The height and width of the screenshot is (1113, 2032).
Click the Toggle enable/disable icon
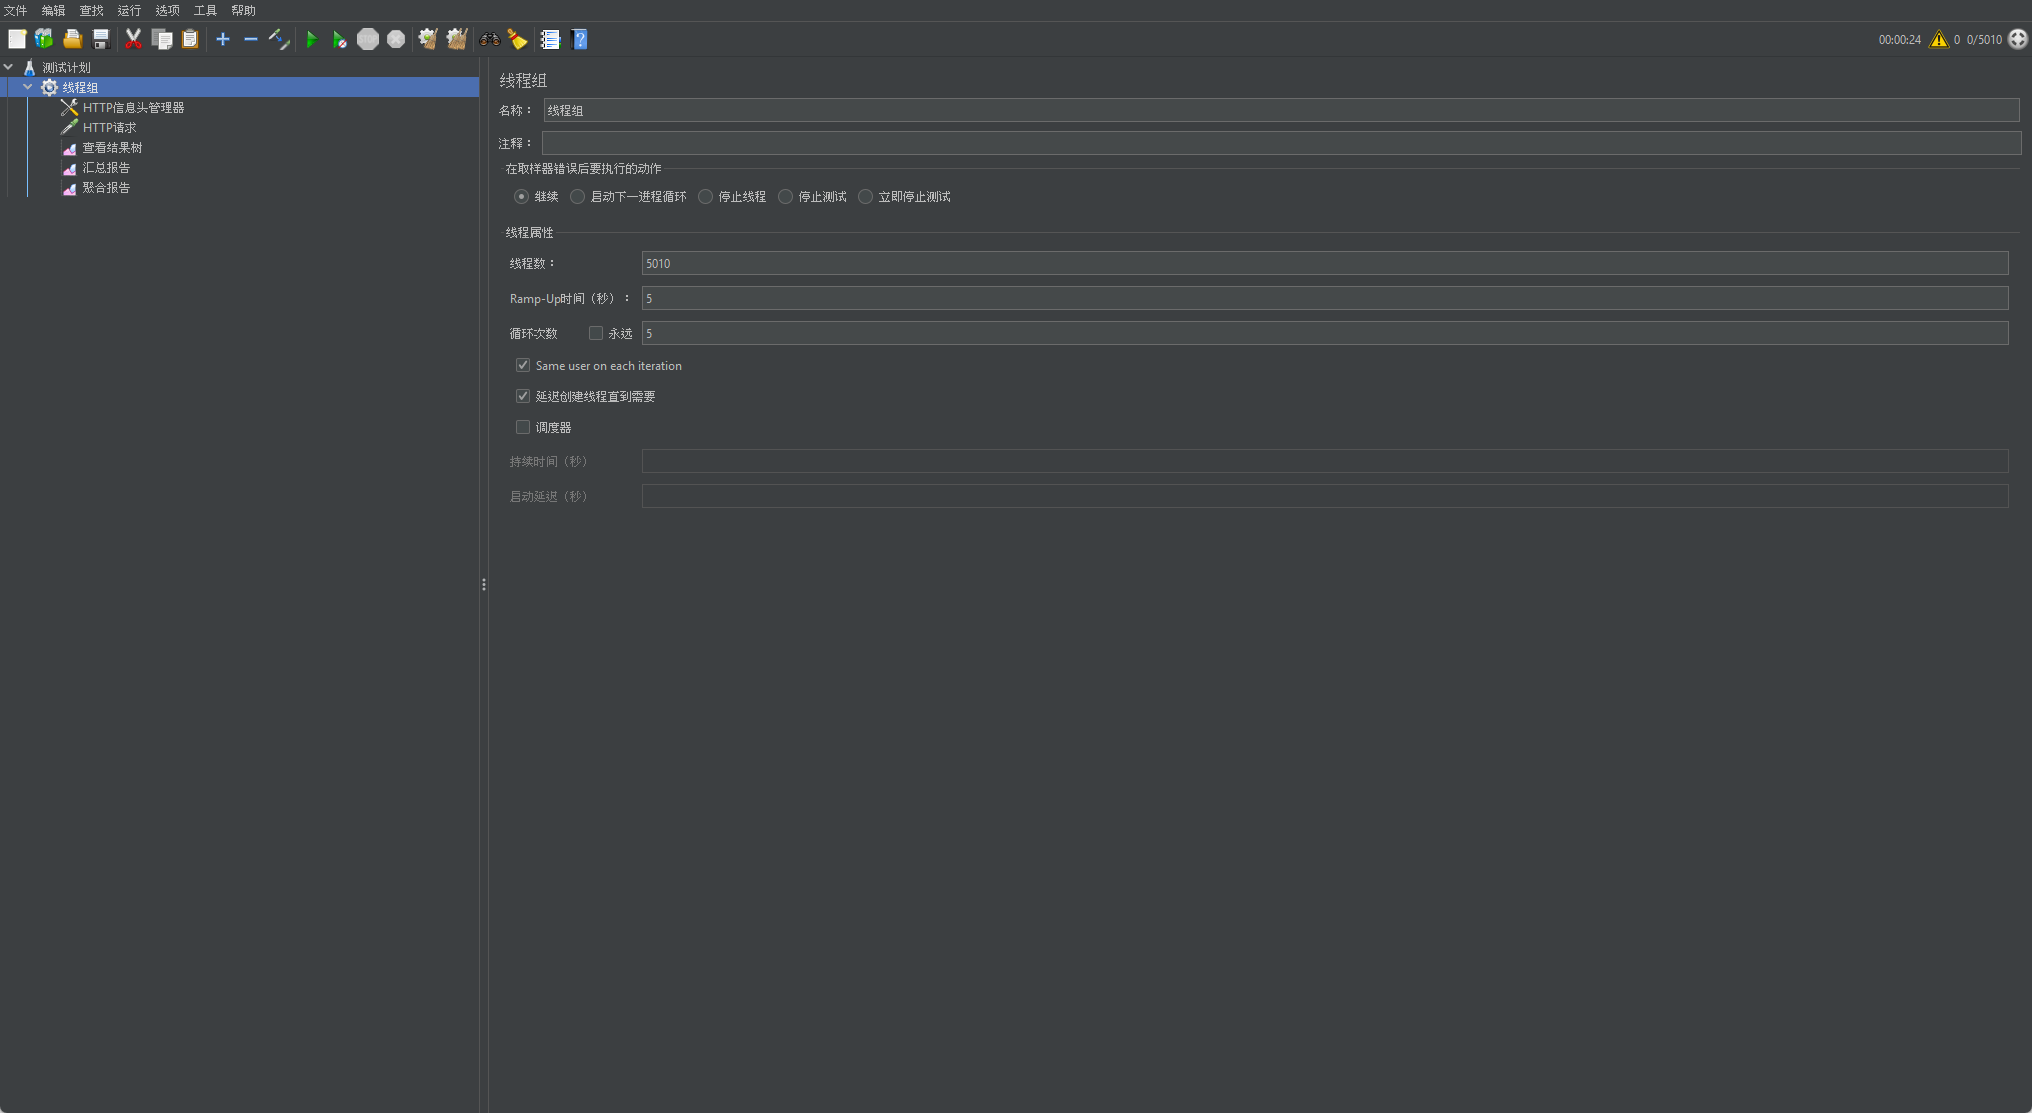[x=279, y=39]
